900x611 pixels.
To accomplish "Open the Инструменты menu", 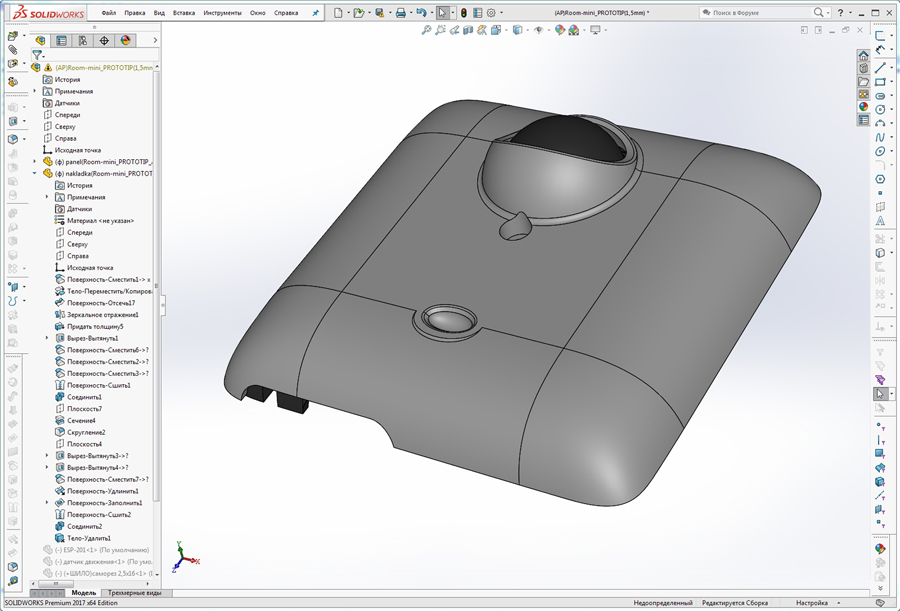I will 221,13.
